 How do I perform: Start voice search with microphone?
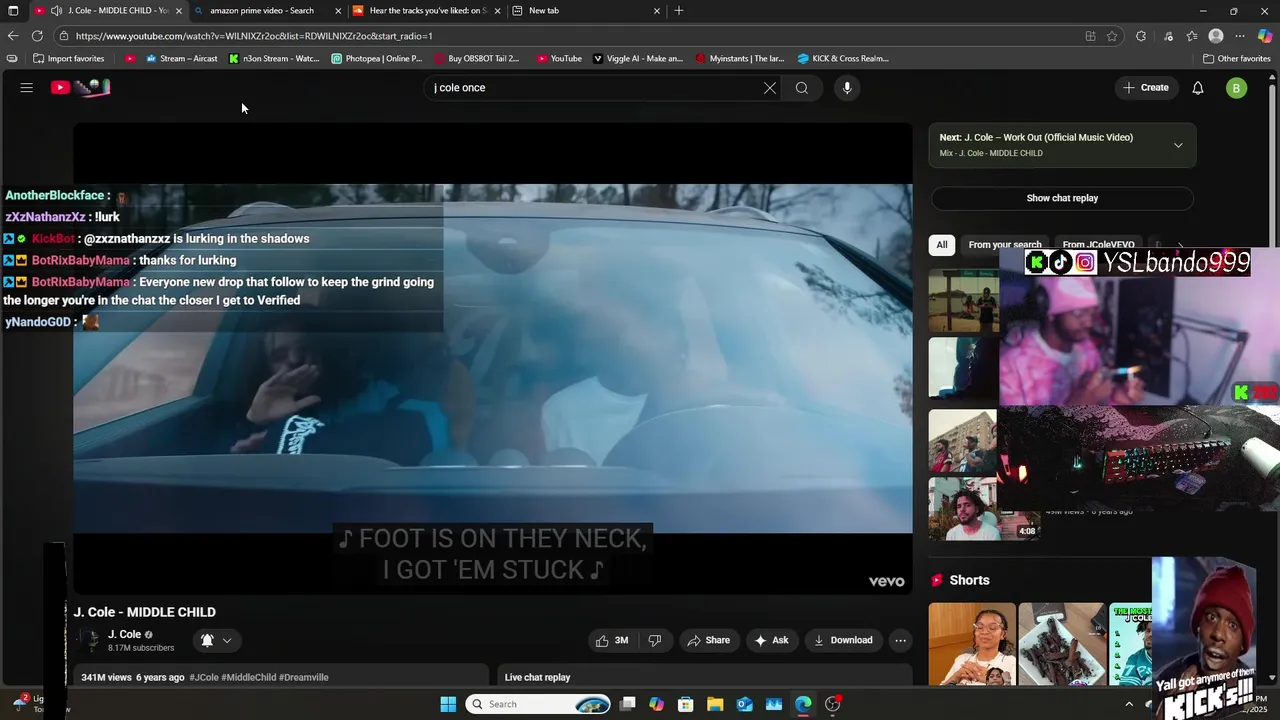point(847,88)
